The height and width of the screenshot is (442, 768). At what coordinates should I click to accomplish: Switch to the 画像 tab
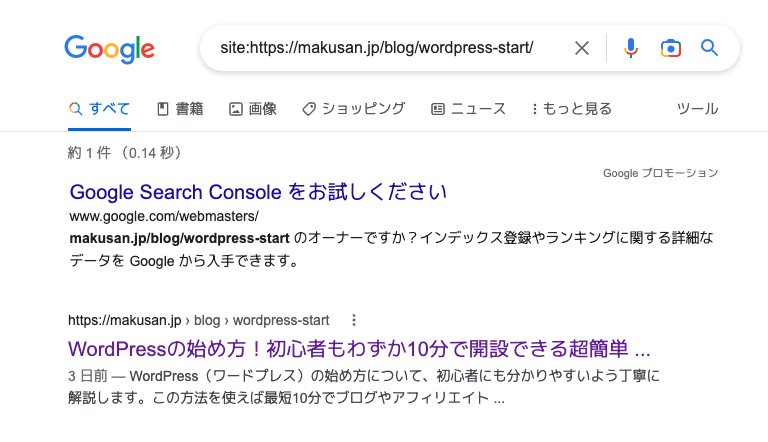(x=253, y=109)
